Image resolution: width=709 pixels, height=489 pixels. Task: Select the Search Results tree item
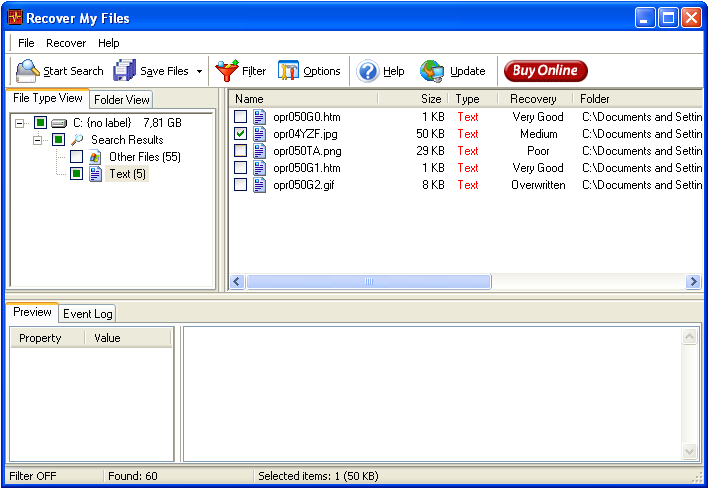pos(127,140)
